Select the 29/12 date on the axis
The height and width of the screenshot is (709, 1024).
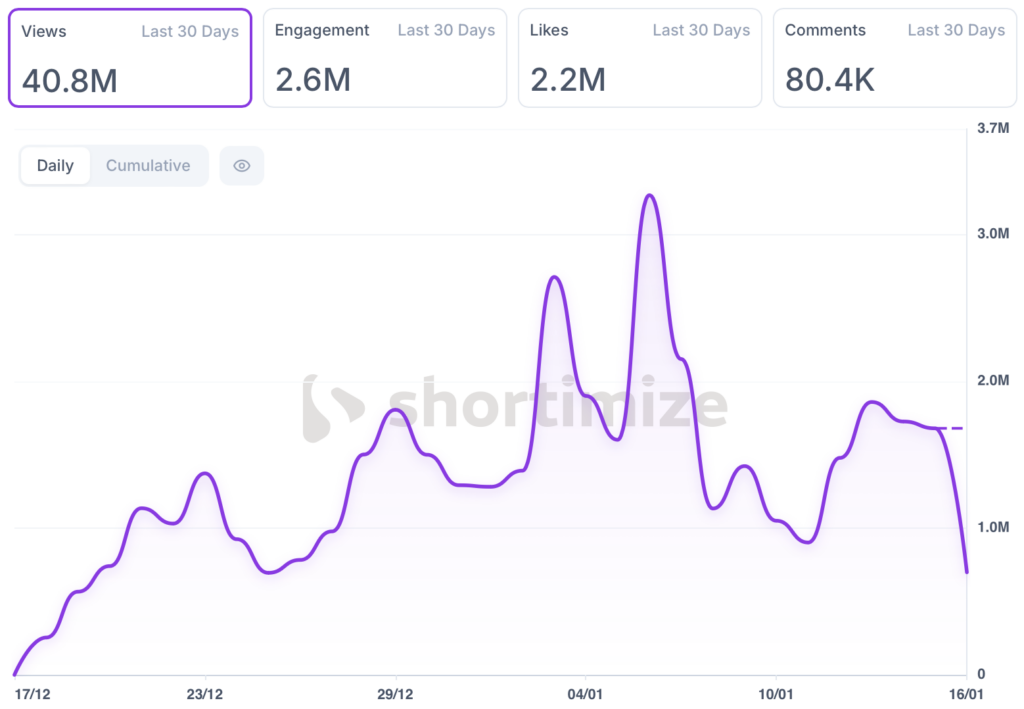395,693
